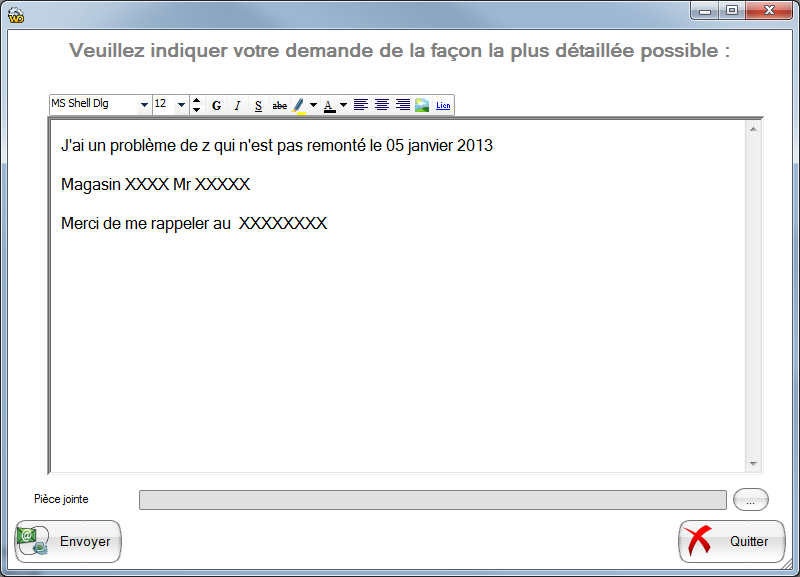Apply italic formatting to the text

pyautogui.click(x=236, y=104)
